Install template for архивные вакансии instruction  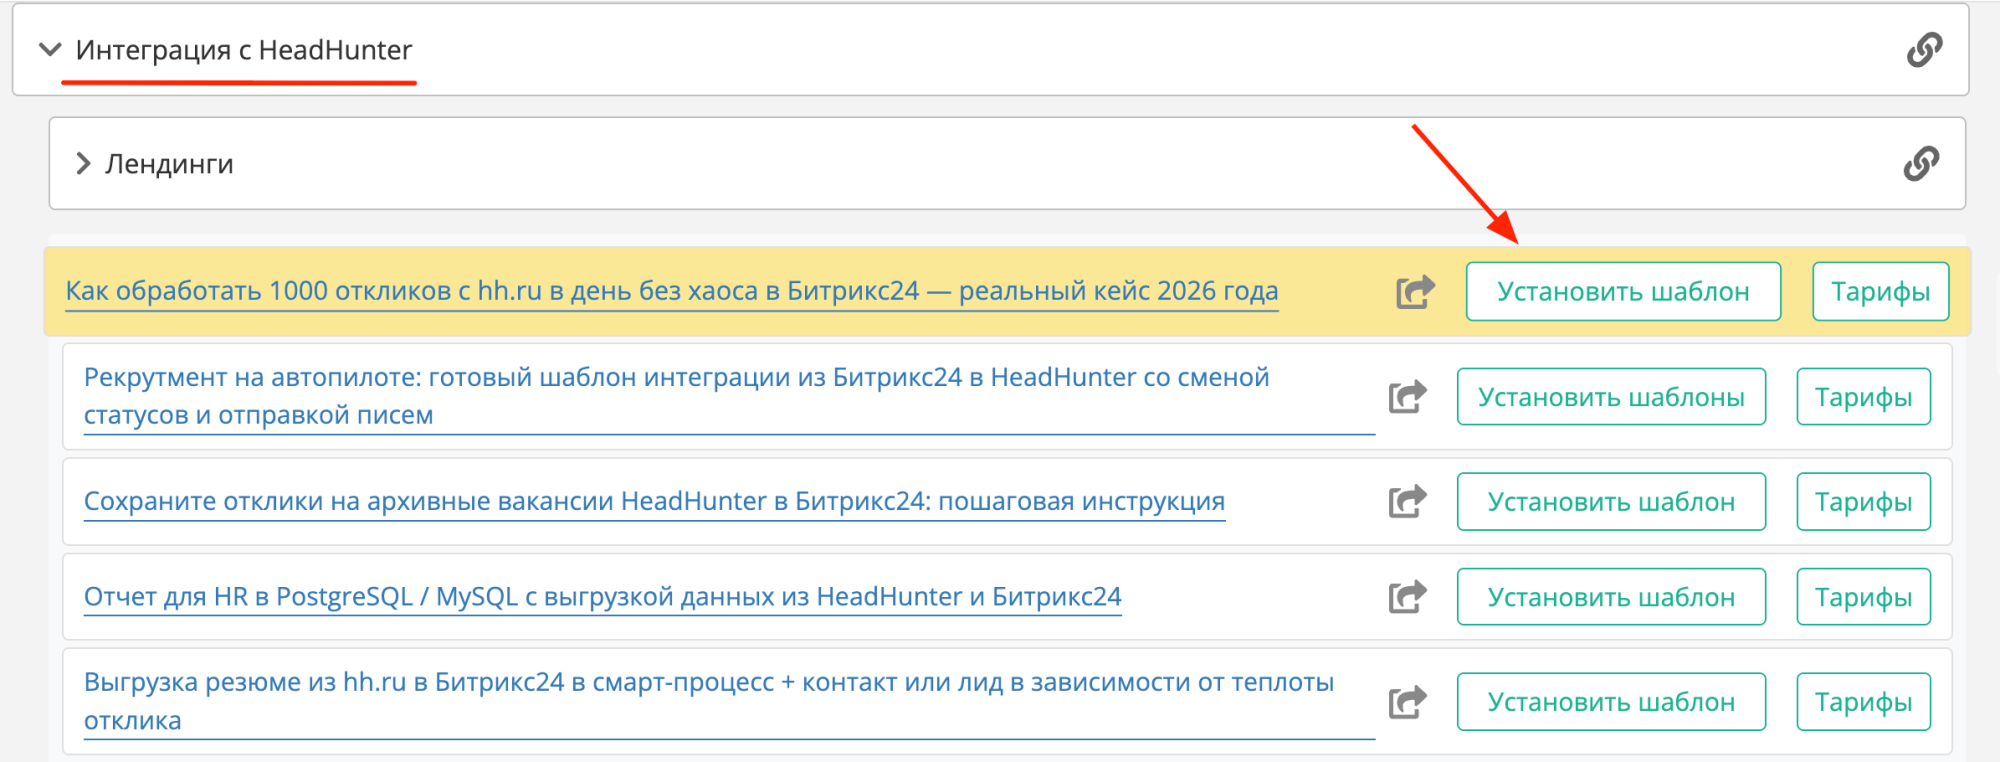click(1610, 502)
